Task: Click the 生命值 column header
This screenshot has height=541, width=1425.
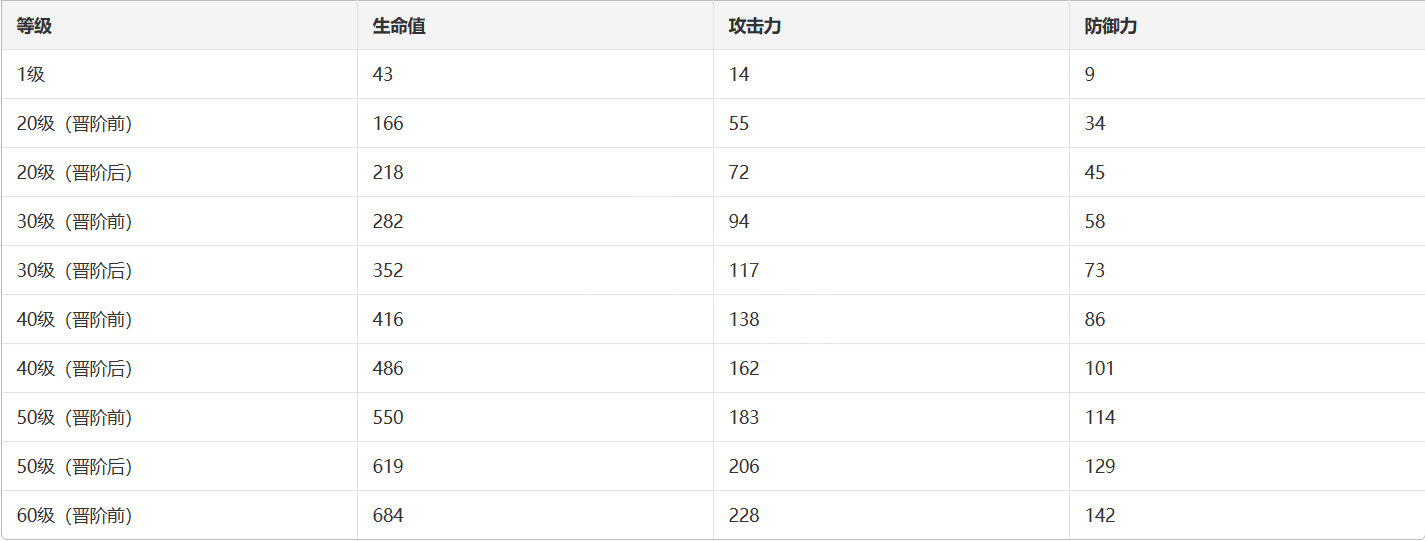Action: click(x=399, y=26)
